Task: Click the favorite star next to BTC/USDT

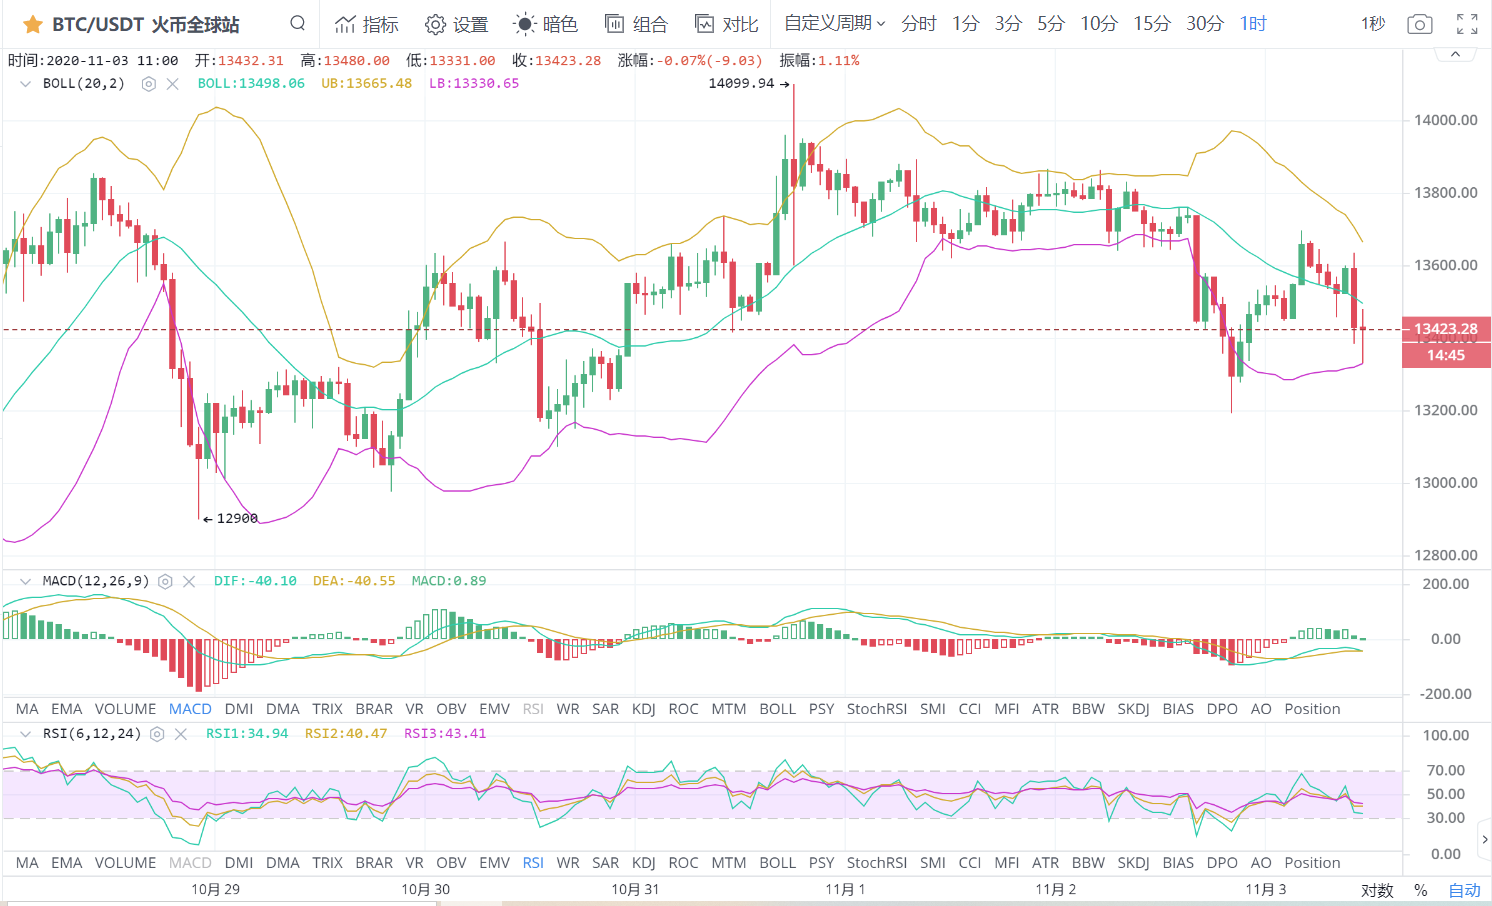Action: (x=32, y=24)
